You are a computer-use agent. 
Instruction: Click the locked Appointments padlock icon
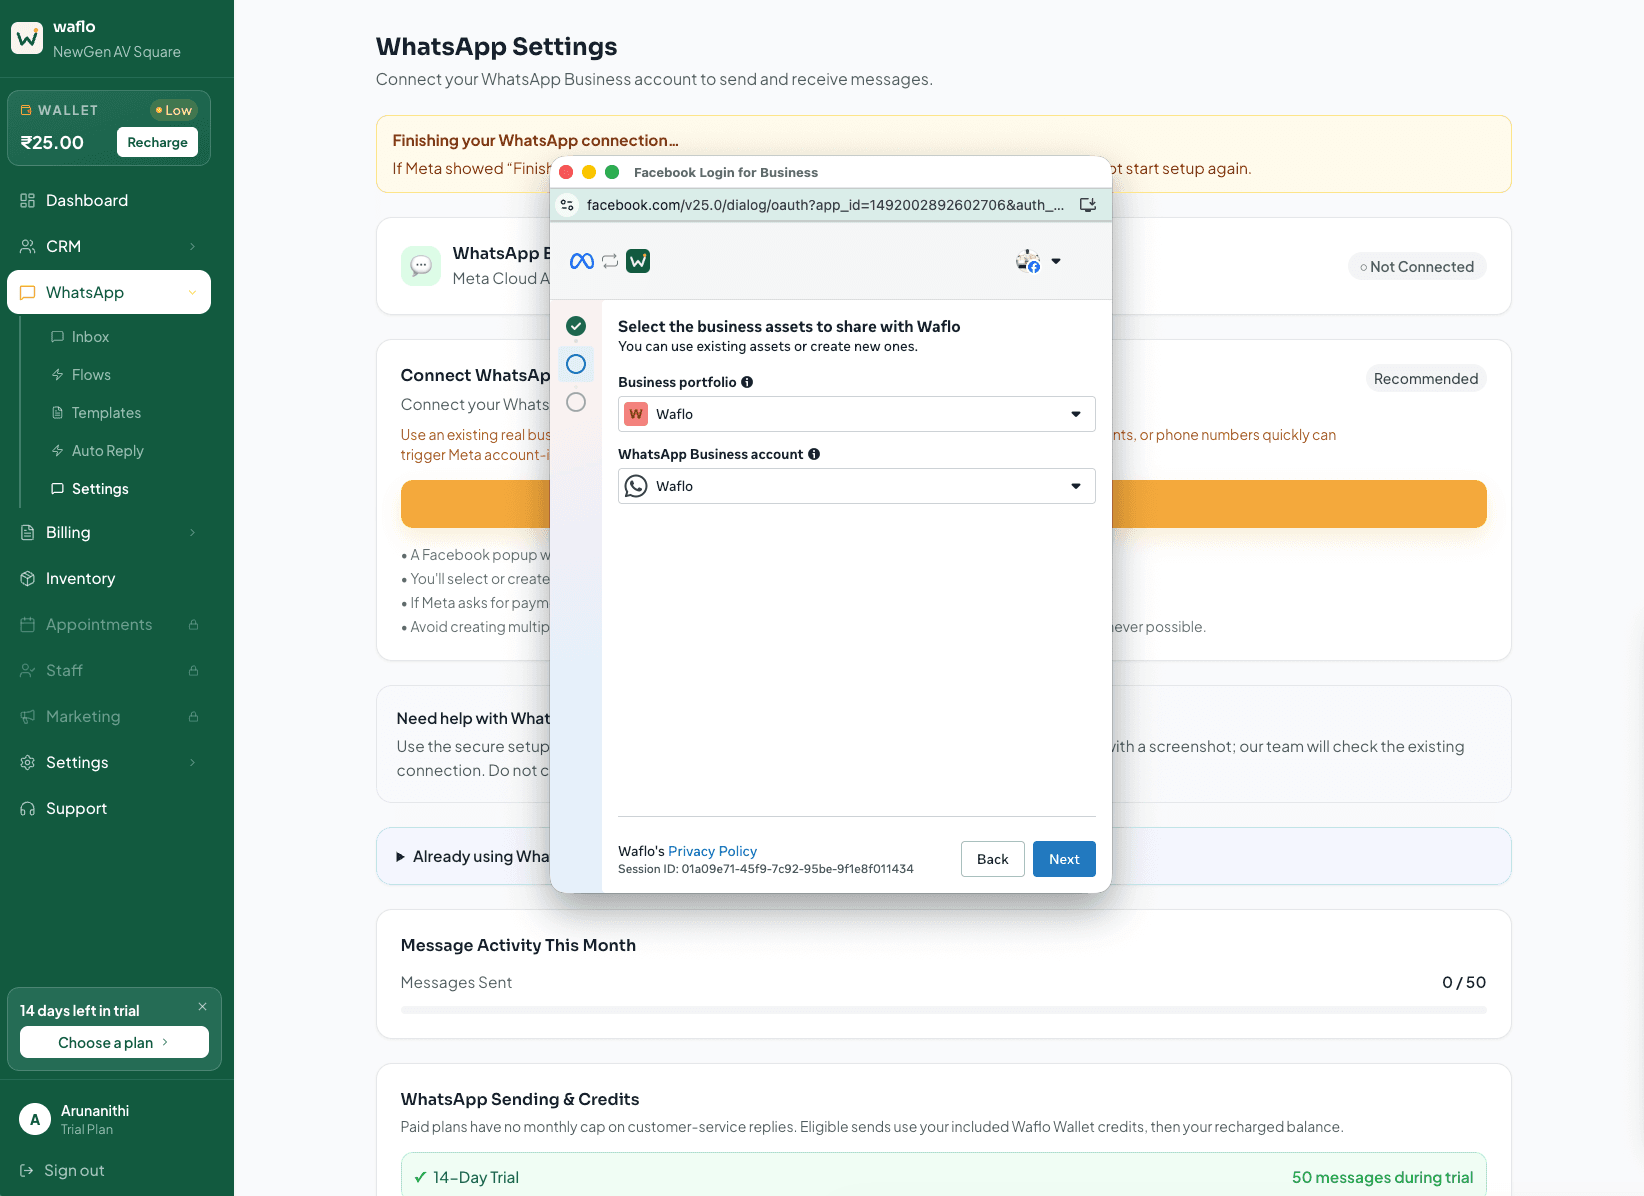tap(193, 624)
